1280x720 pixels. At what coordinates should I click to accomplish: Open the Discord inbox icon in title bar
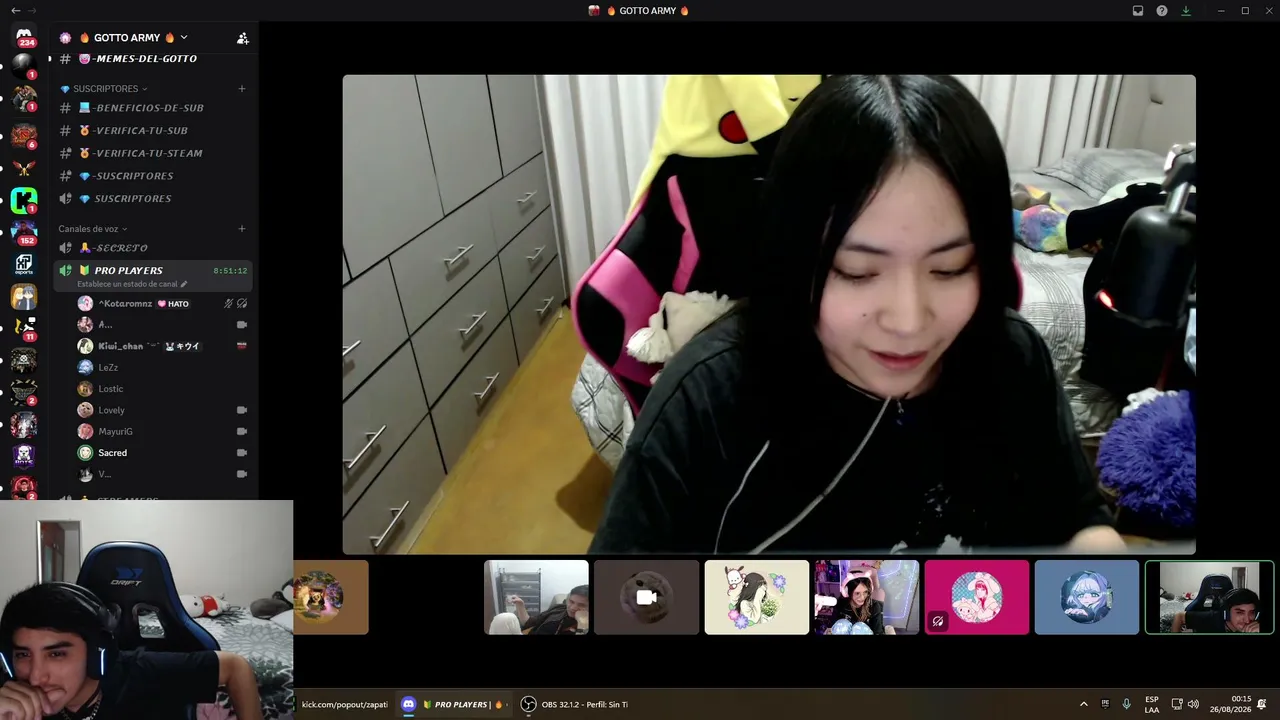(1138, 11)
